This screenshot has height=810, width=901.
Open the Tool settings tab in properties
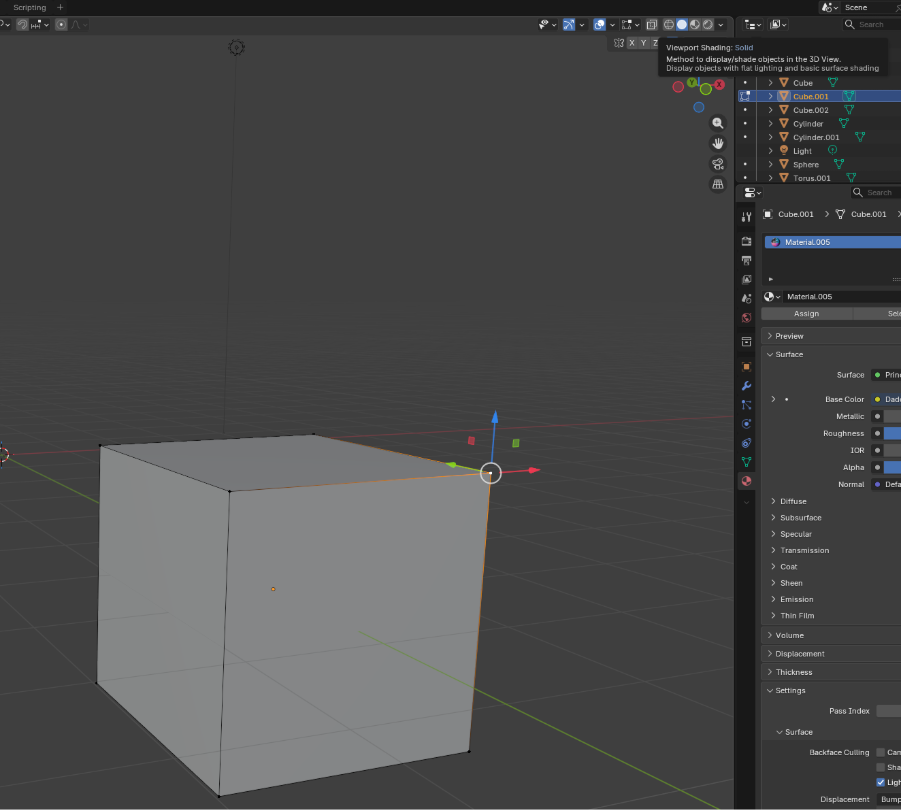click(x=746, y=217)
